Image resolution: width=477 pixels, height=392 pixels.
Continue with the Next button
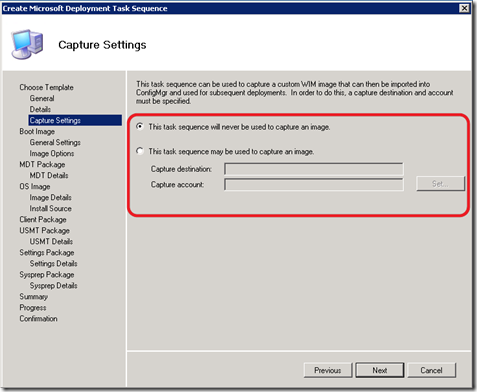pos(380,370)
